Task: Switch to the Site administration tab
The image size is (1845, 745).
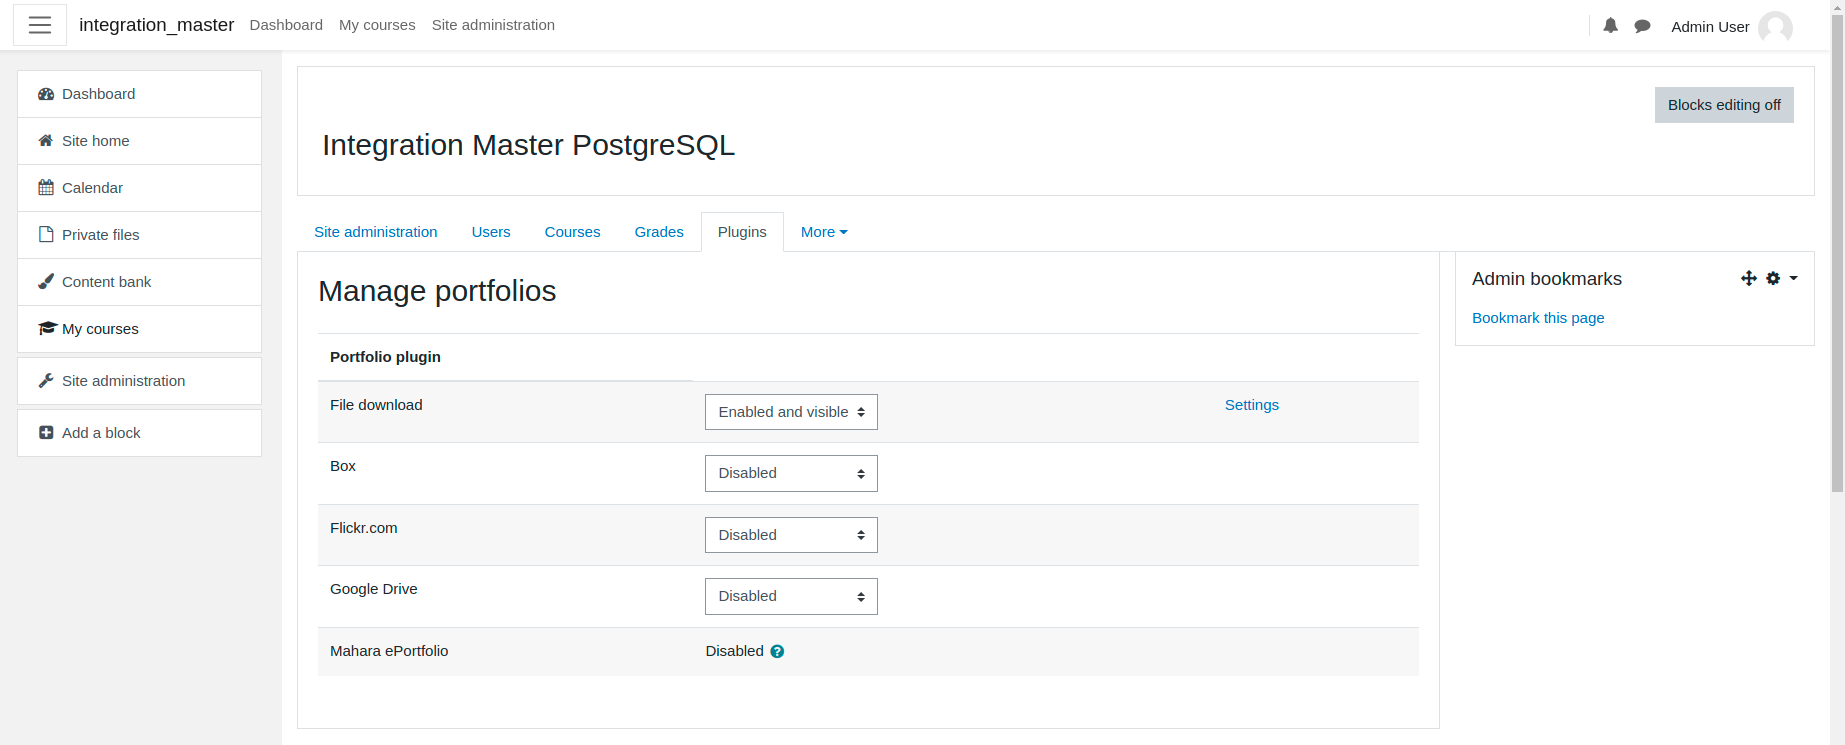Action: pyautogui.click(x=376, y=232)
